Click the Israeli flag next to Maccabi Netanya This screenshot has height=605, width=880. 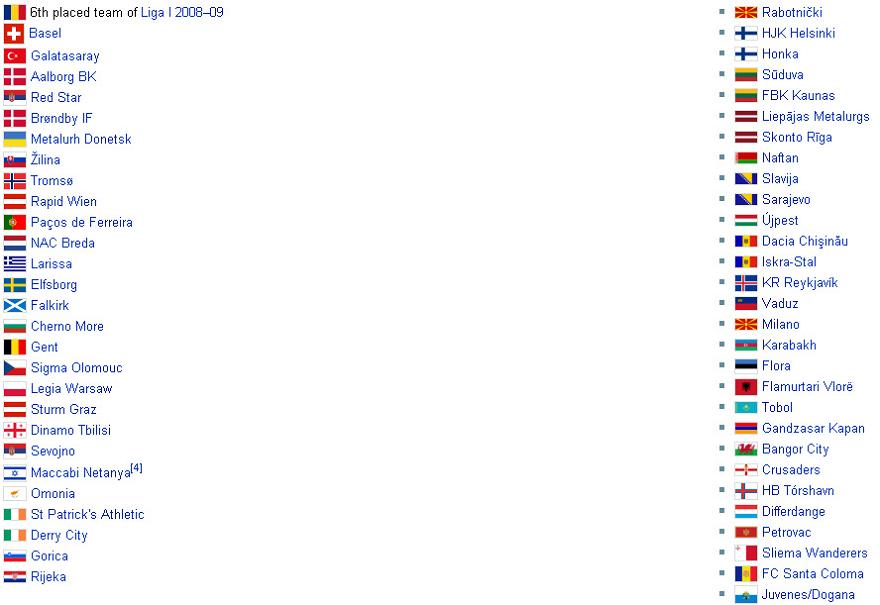15,473
